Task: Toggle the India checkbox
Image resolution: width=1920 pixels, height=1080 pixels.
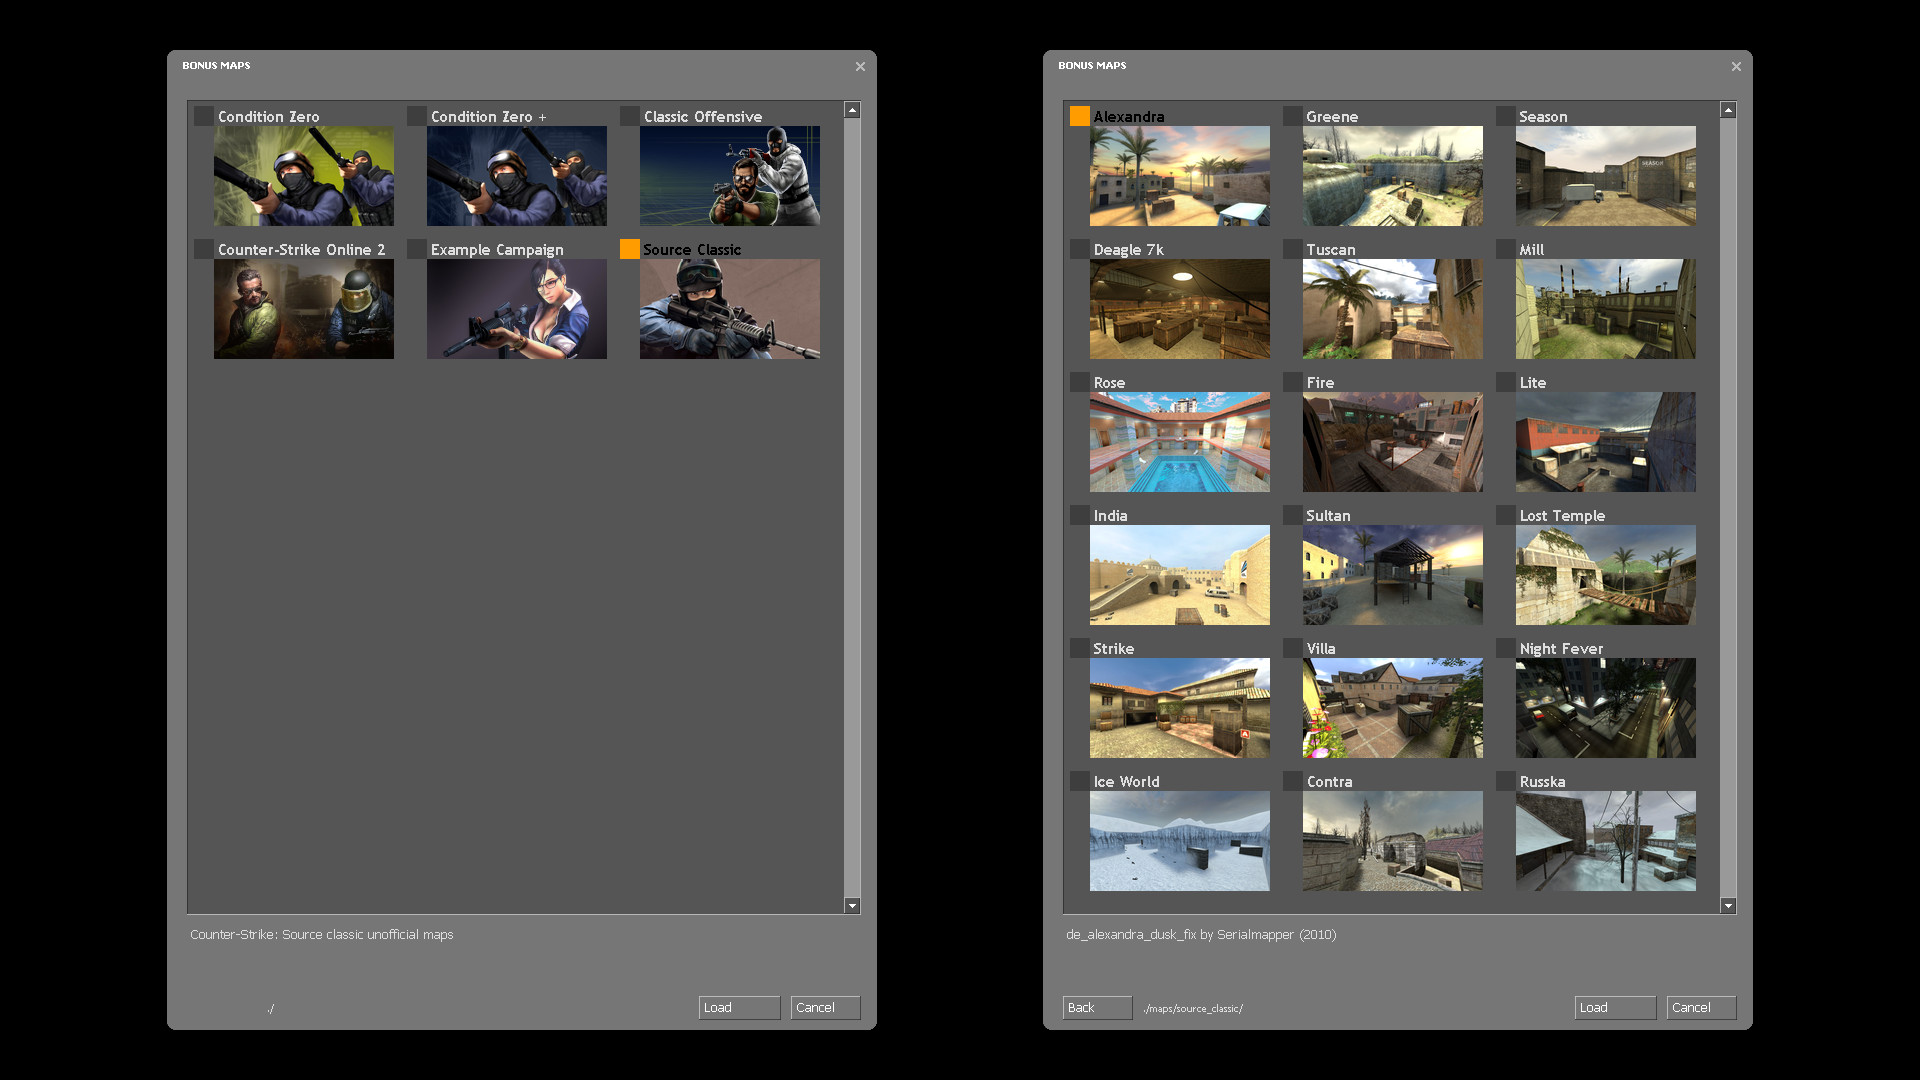Action: coord(1080,515)
